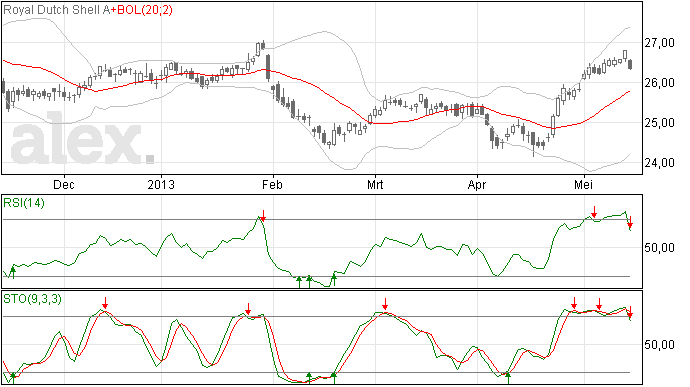Click the last RSI red sell arrow at chart end
690x387 pixels.
coord(630,222)
